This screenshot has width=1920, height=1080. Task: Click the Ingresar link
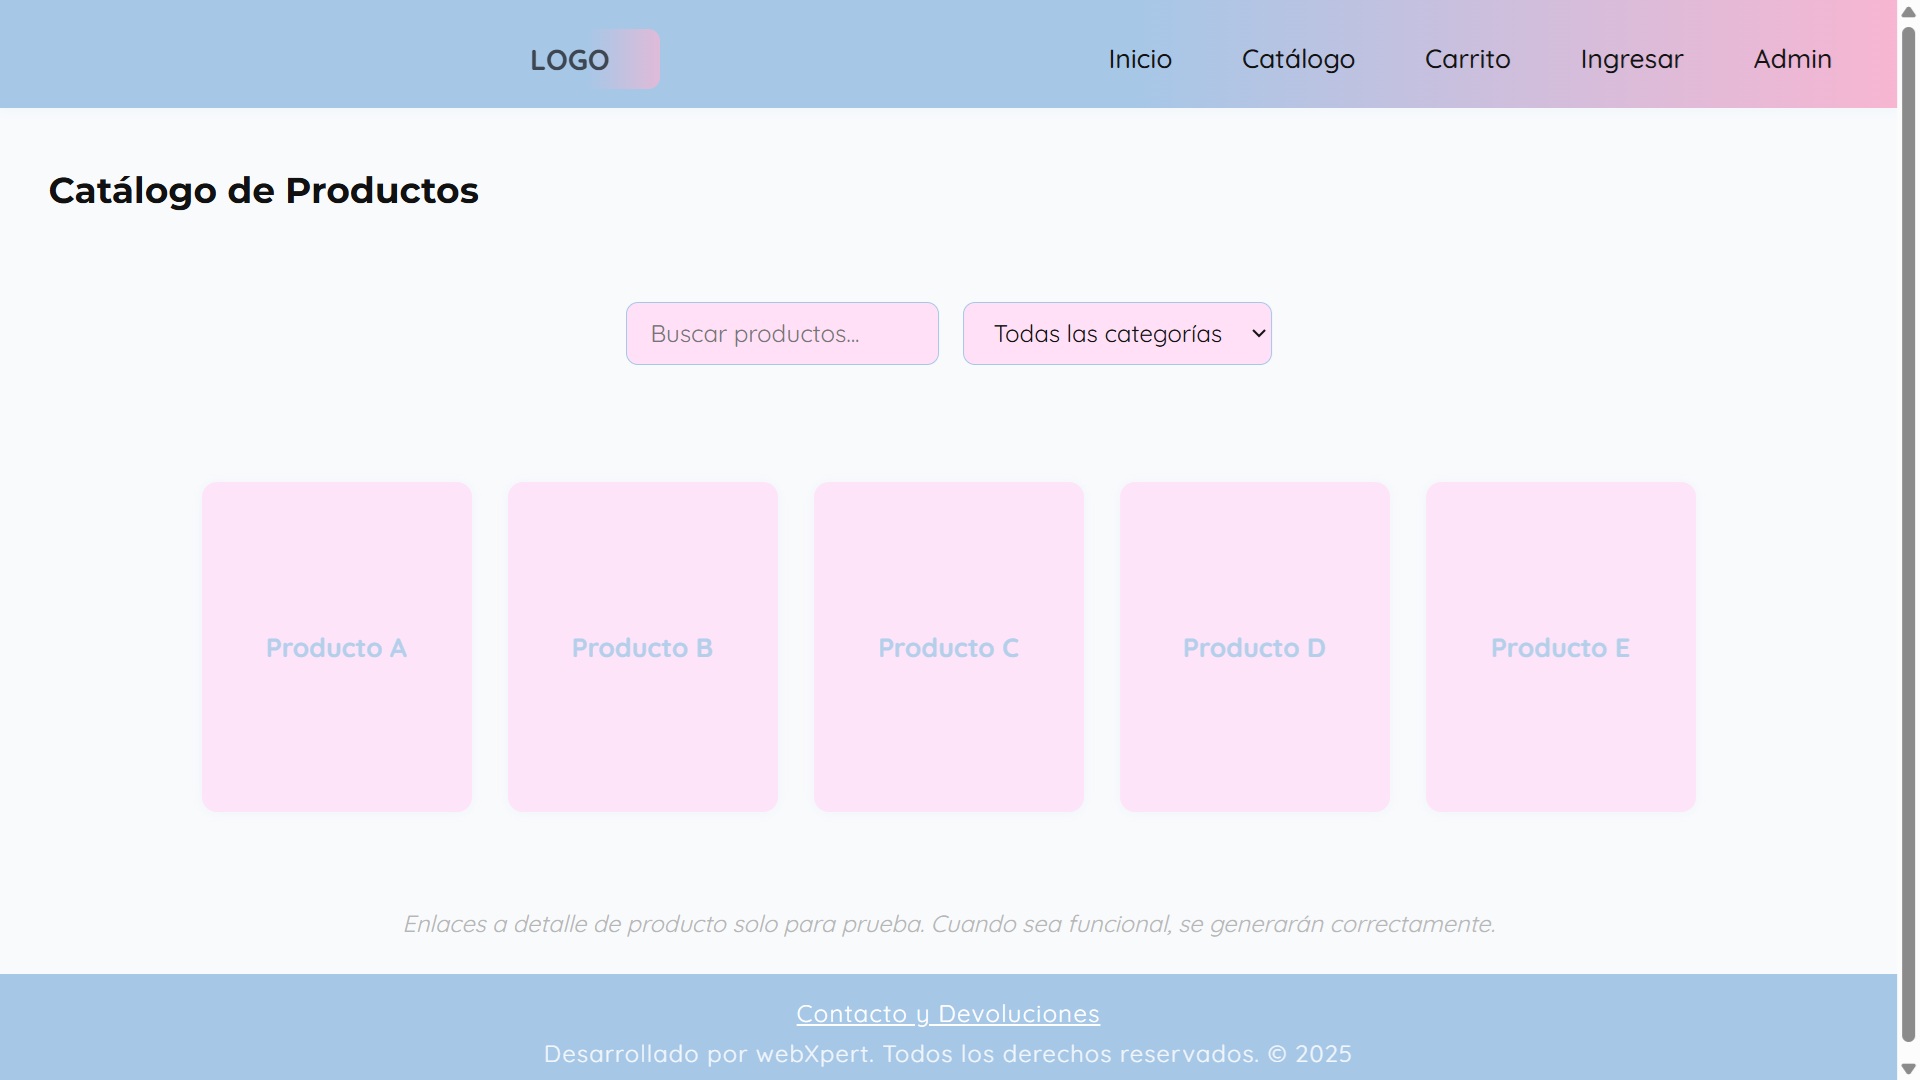click(1631, 59)
